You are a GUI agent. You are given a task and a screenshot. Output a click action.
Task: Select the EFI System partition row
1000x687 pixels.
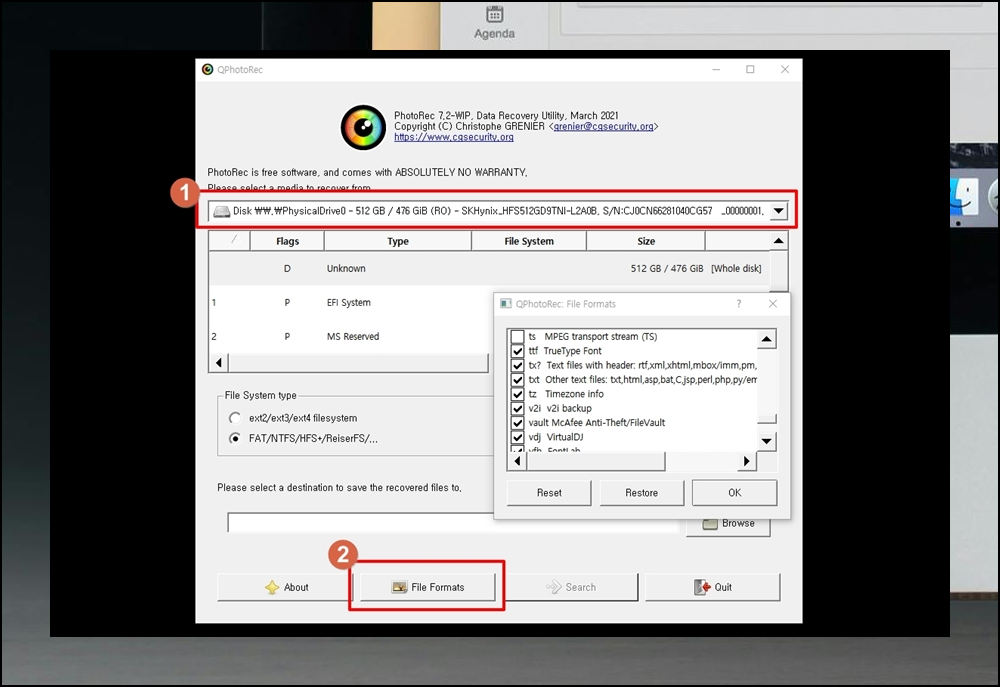(351, 302)
